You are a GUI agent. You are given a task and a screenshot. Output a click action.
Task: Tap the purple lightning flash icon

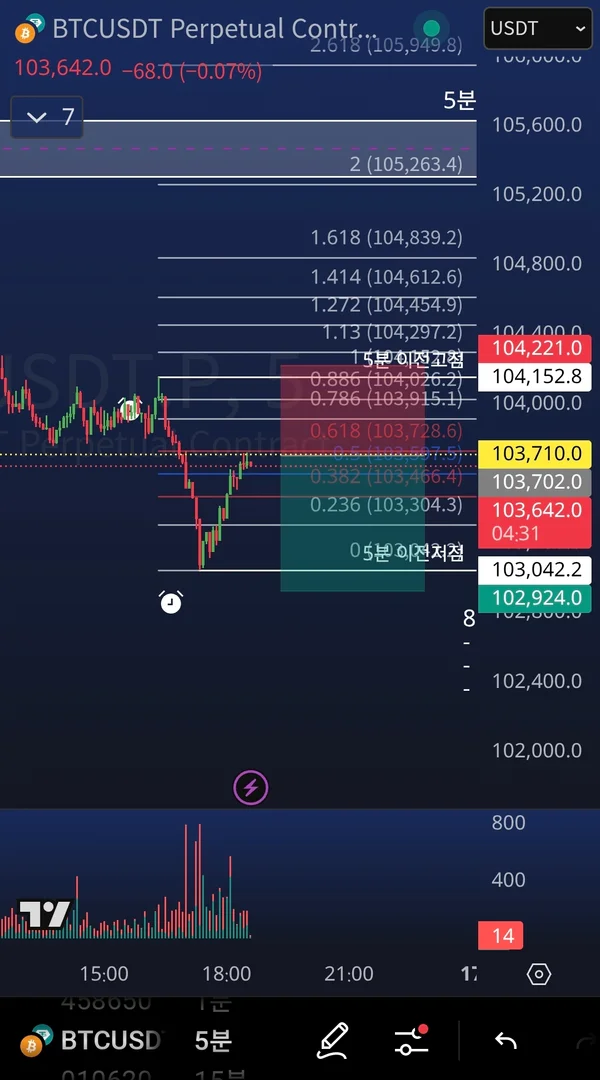pos(251,787)
